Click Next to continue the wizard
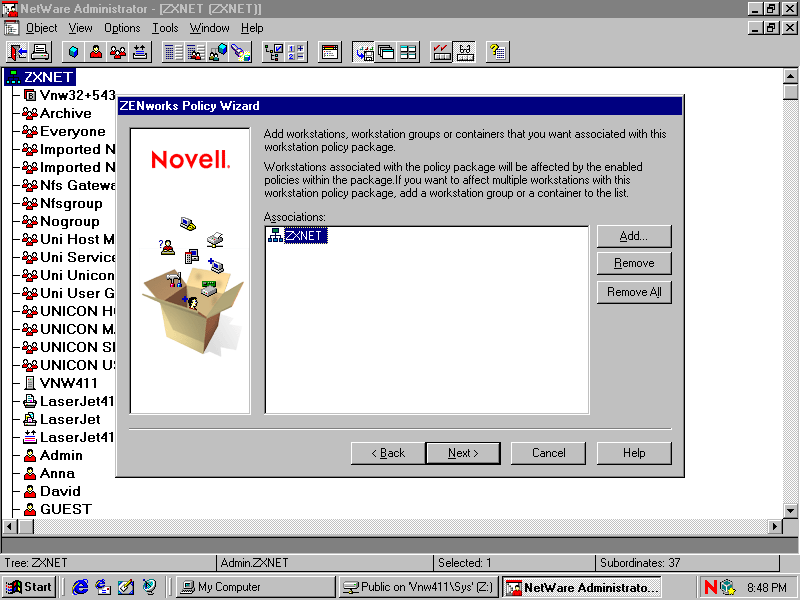This screenshot has height=600, width=800. tap(463, 453)
